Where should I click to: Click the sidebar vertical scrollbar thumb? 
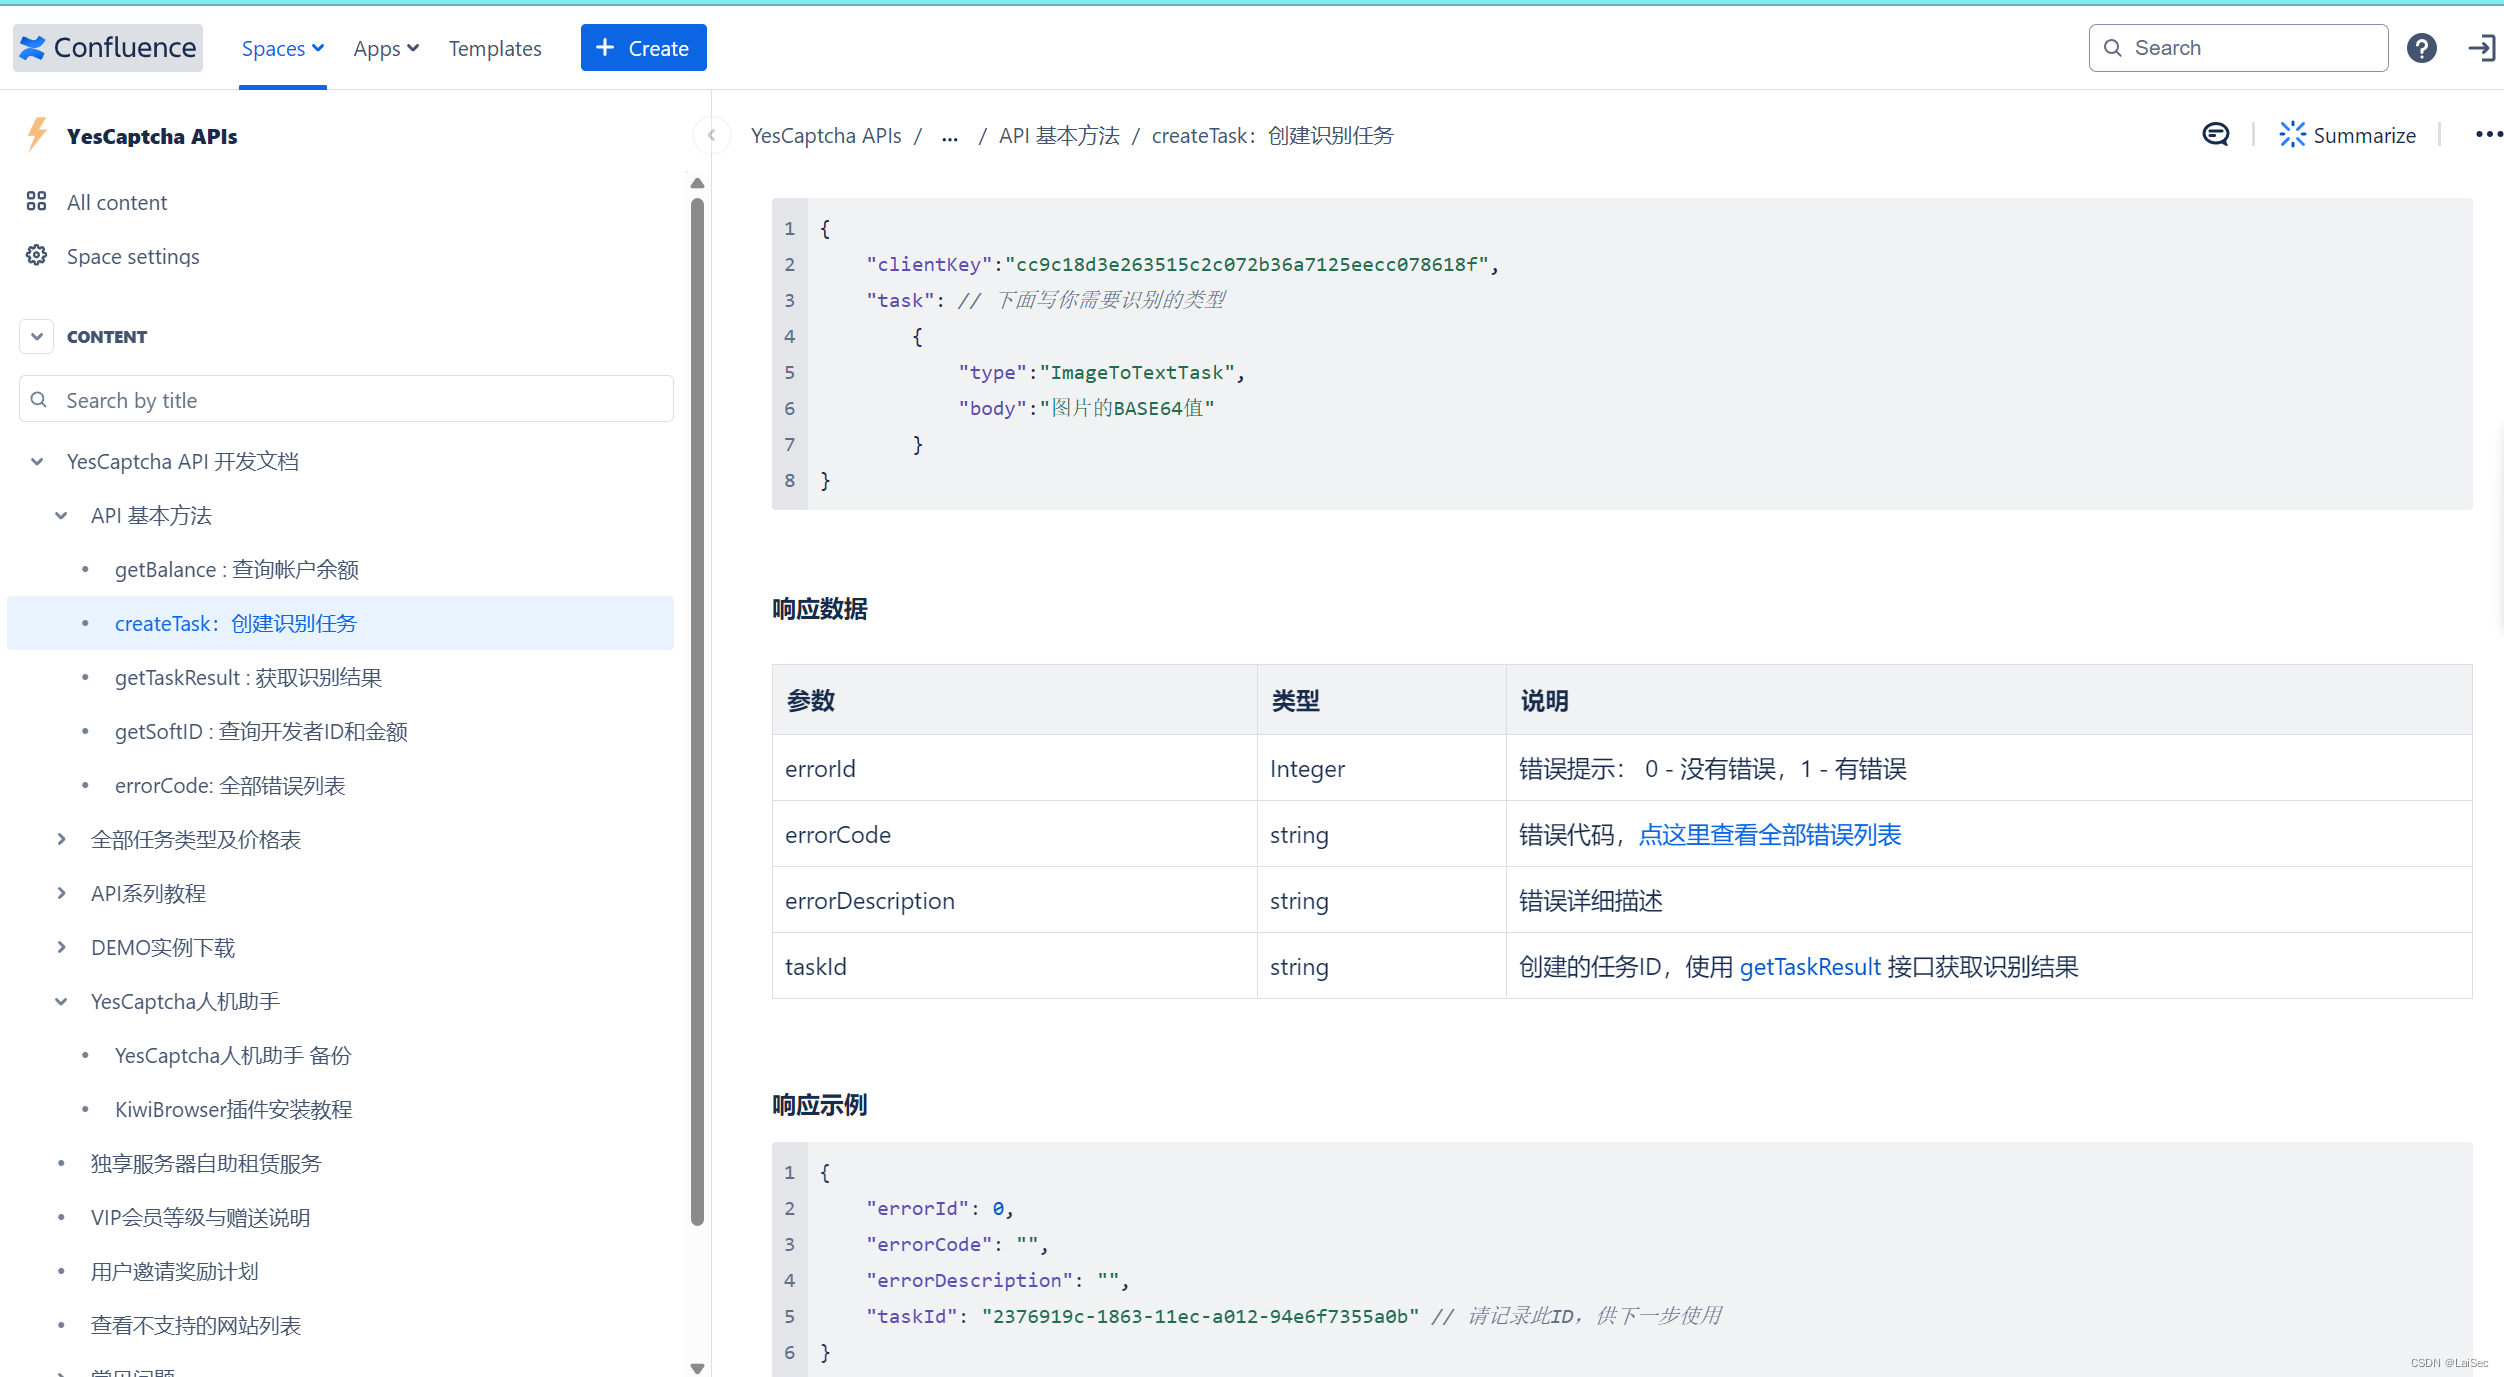tap(697, 711)
